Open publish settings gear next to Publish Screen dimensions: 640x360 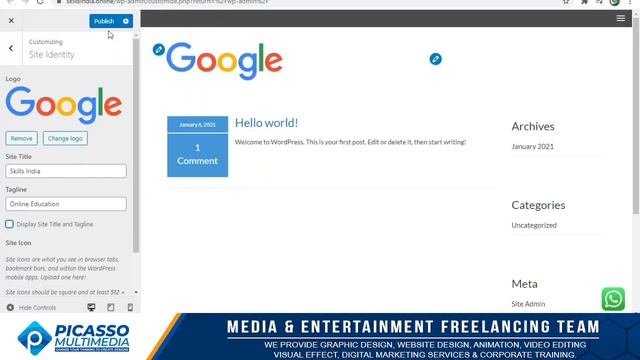point(126,21)
